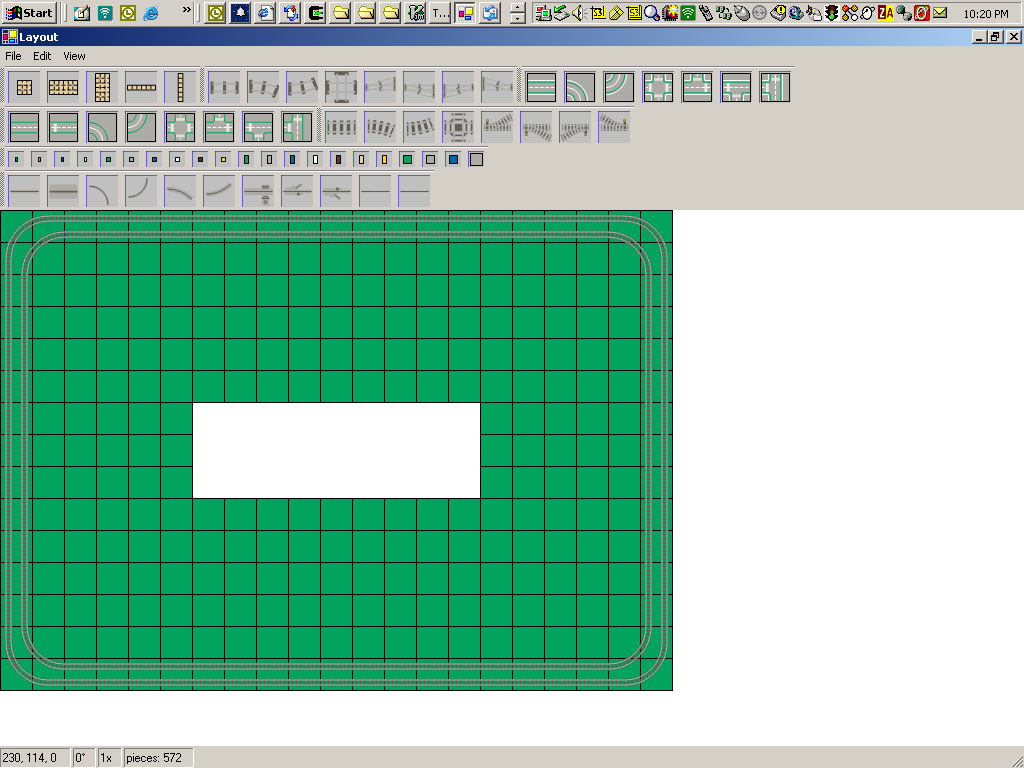Select the straight line drawing tool
1024x768 pixels.
pyautogui.click(x=23, y=190)
